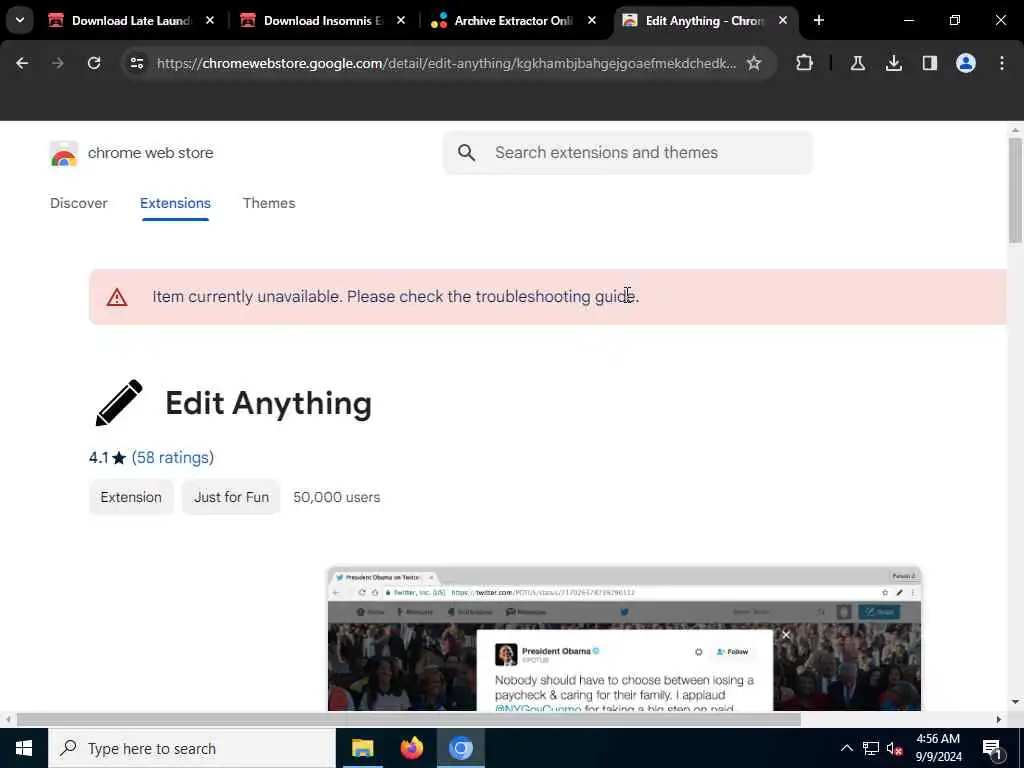
Task: Open a new browser tab
Action: [x=819, y=20]
